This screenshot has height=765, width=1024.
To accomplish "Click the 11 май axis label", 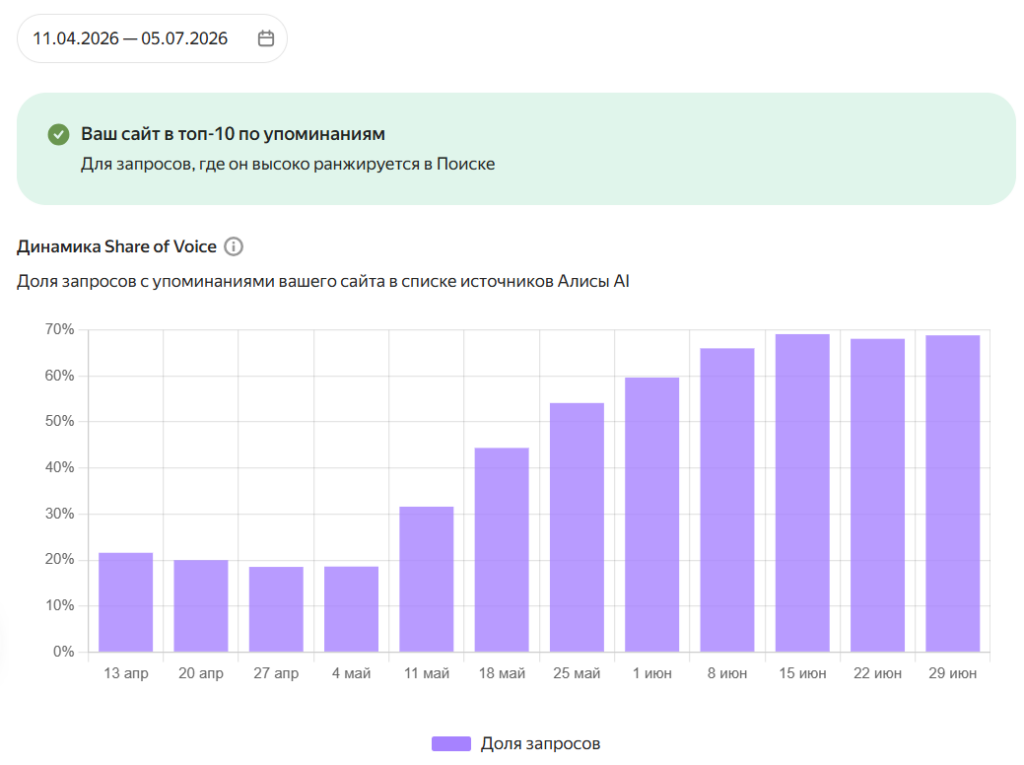I will click(426, 673).
